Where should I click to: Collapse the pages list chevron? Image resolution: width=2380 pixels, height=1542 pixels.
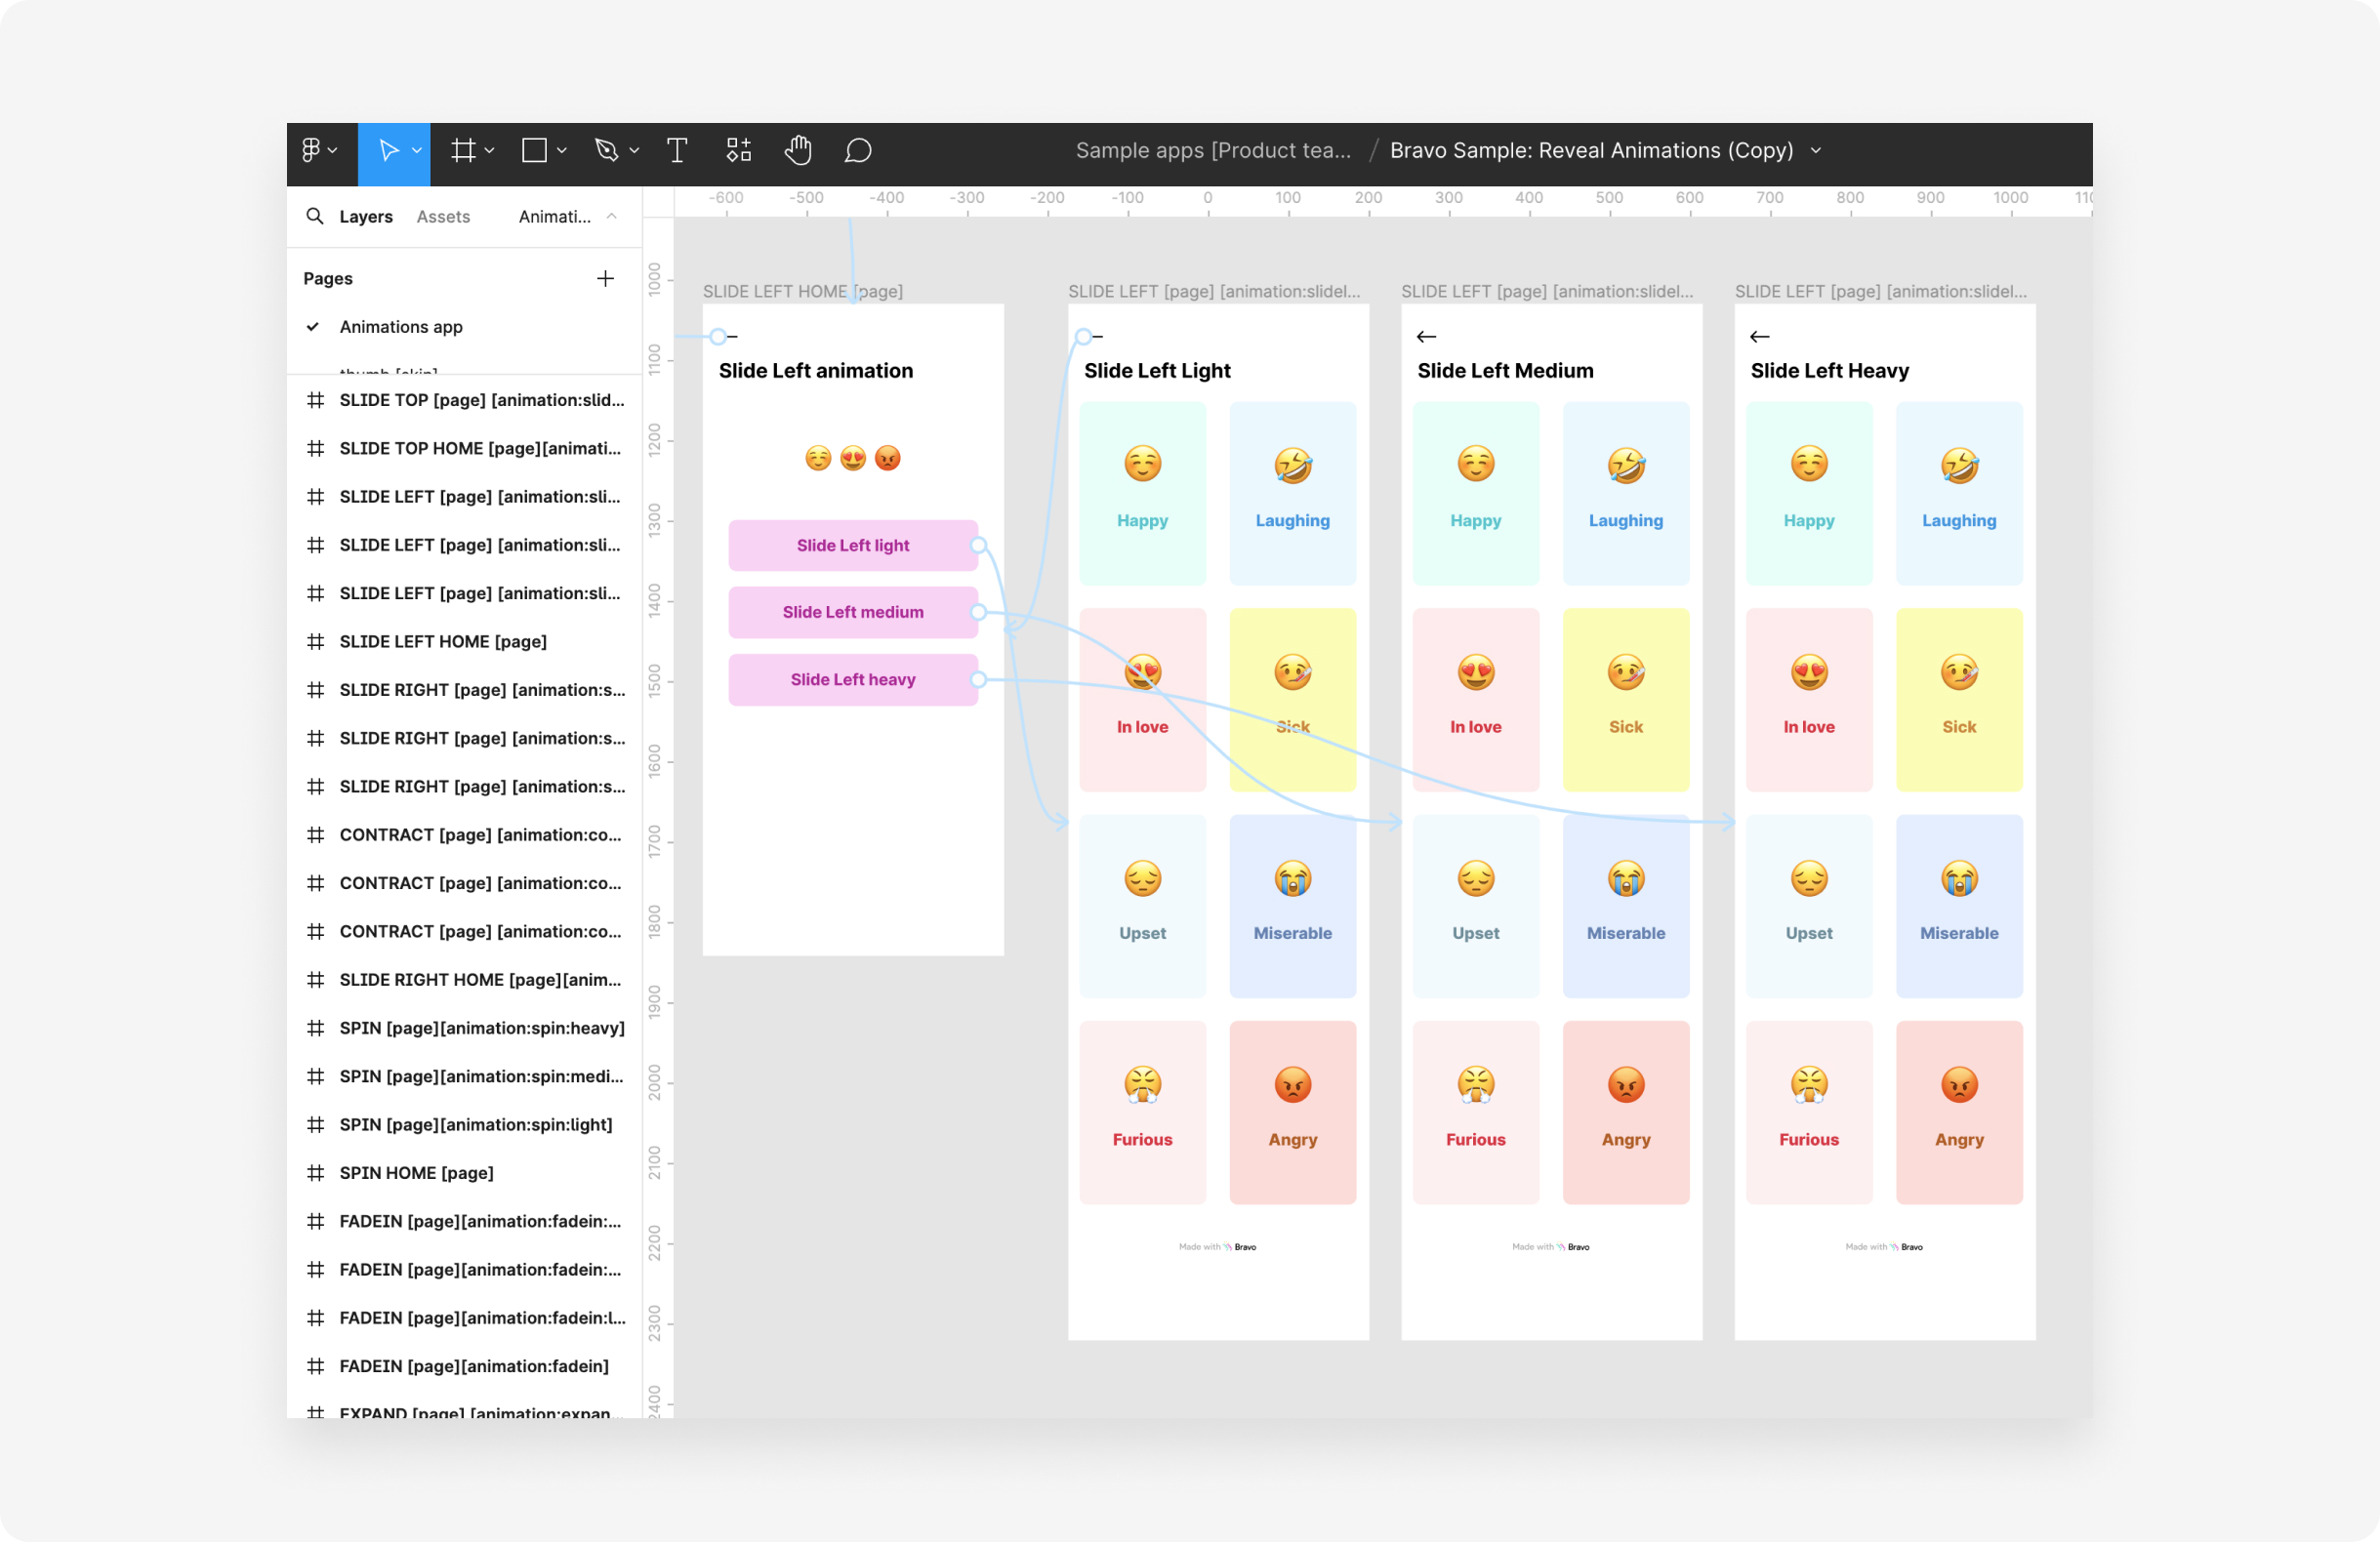click(x=612, y=216)
